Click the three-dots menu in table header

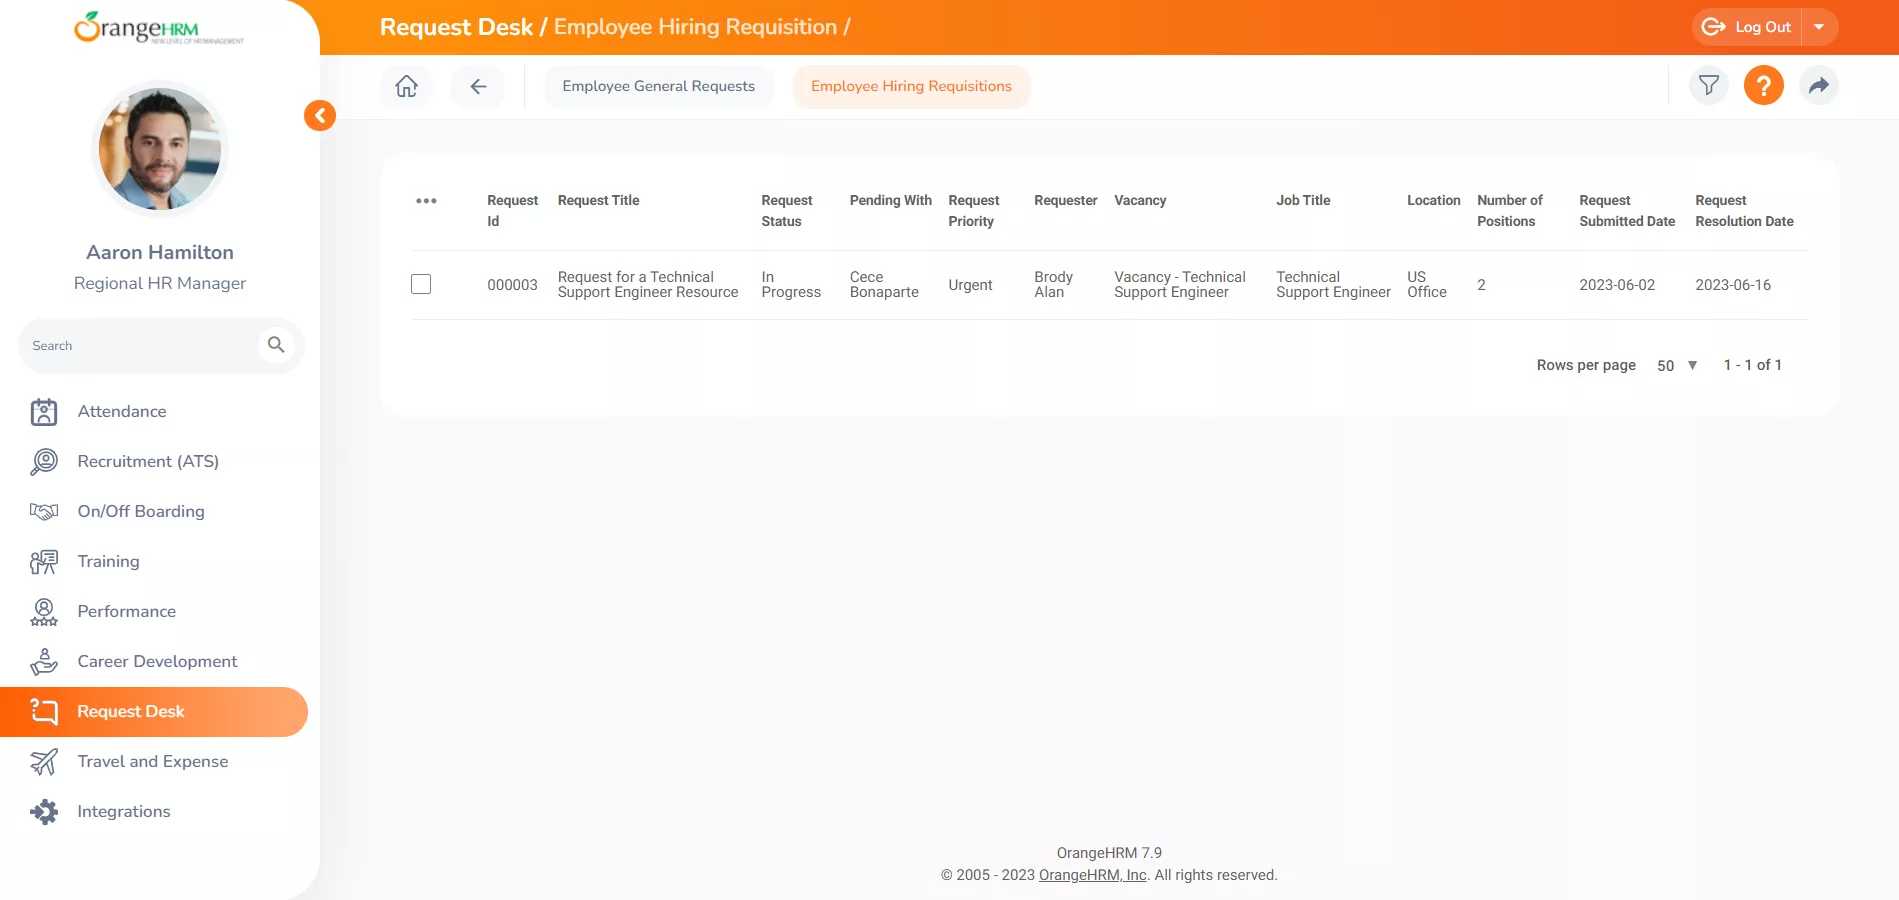(x=427, y=200)
